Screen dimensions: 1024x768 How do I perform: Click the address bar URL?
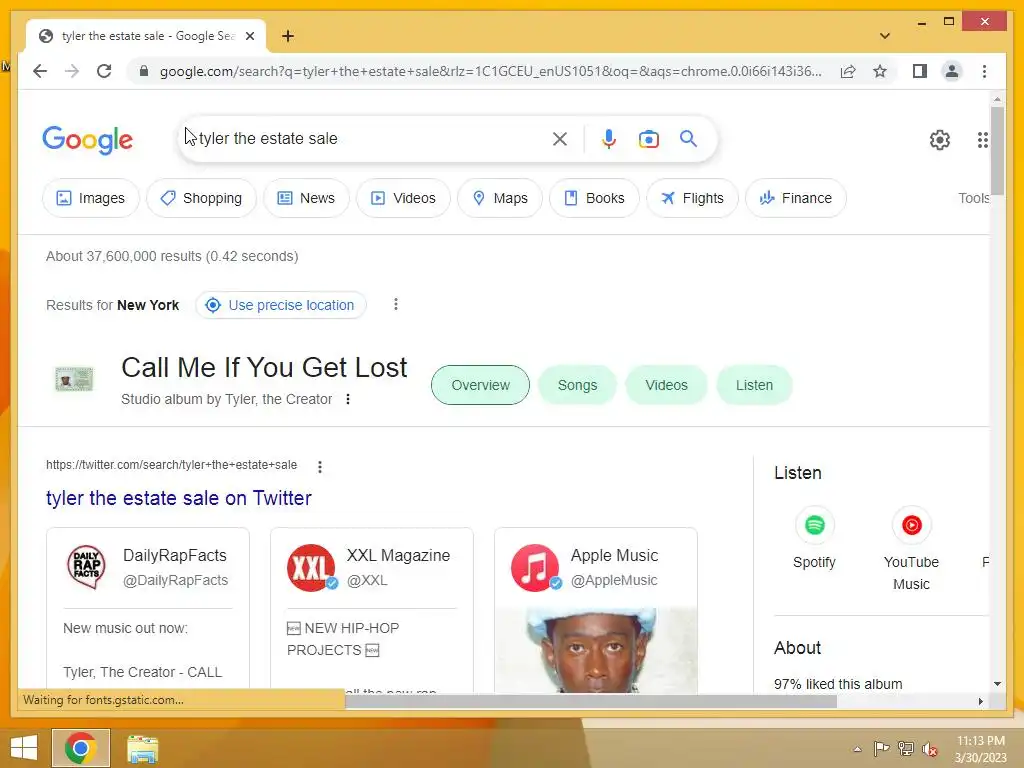pos(490,71)
